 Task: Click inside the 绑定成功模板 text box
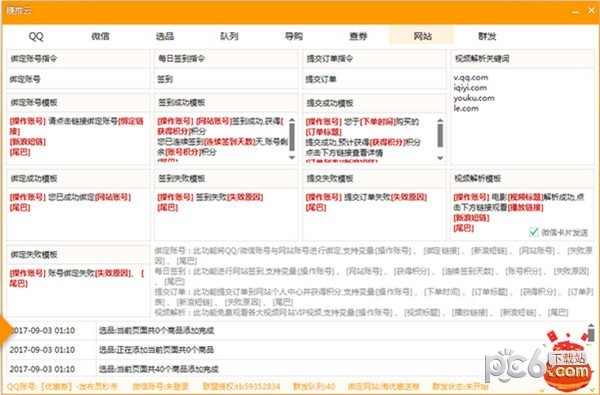pyautogui.click(x=78, y=214)
